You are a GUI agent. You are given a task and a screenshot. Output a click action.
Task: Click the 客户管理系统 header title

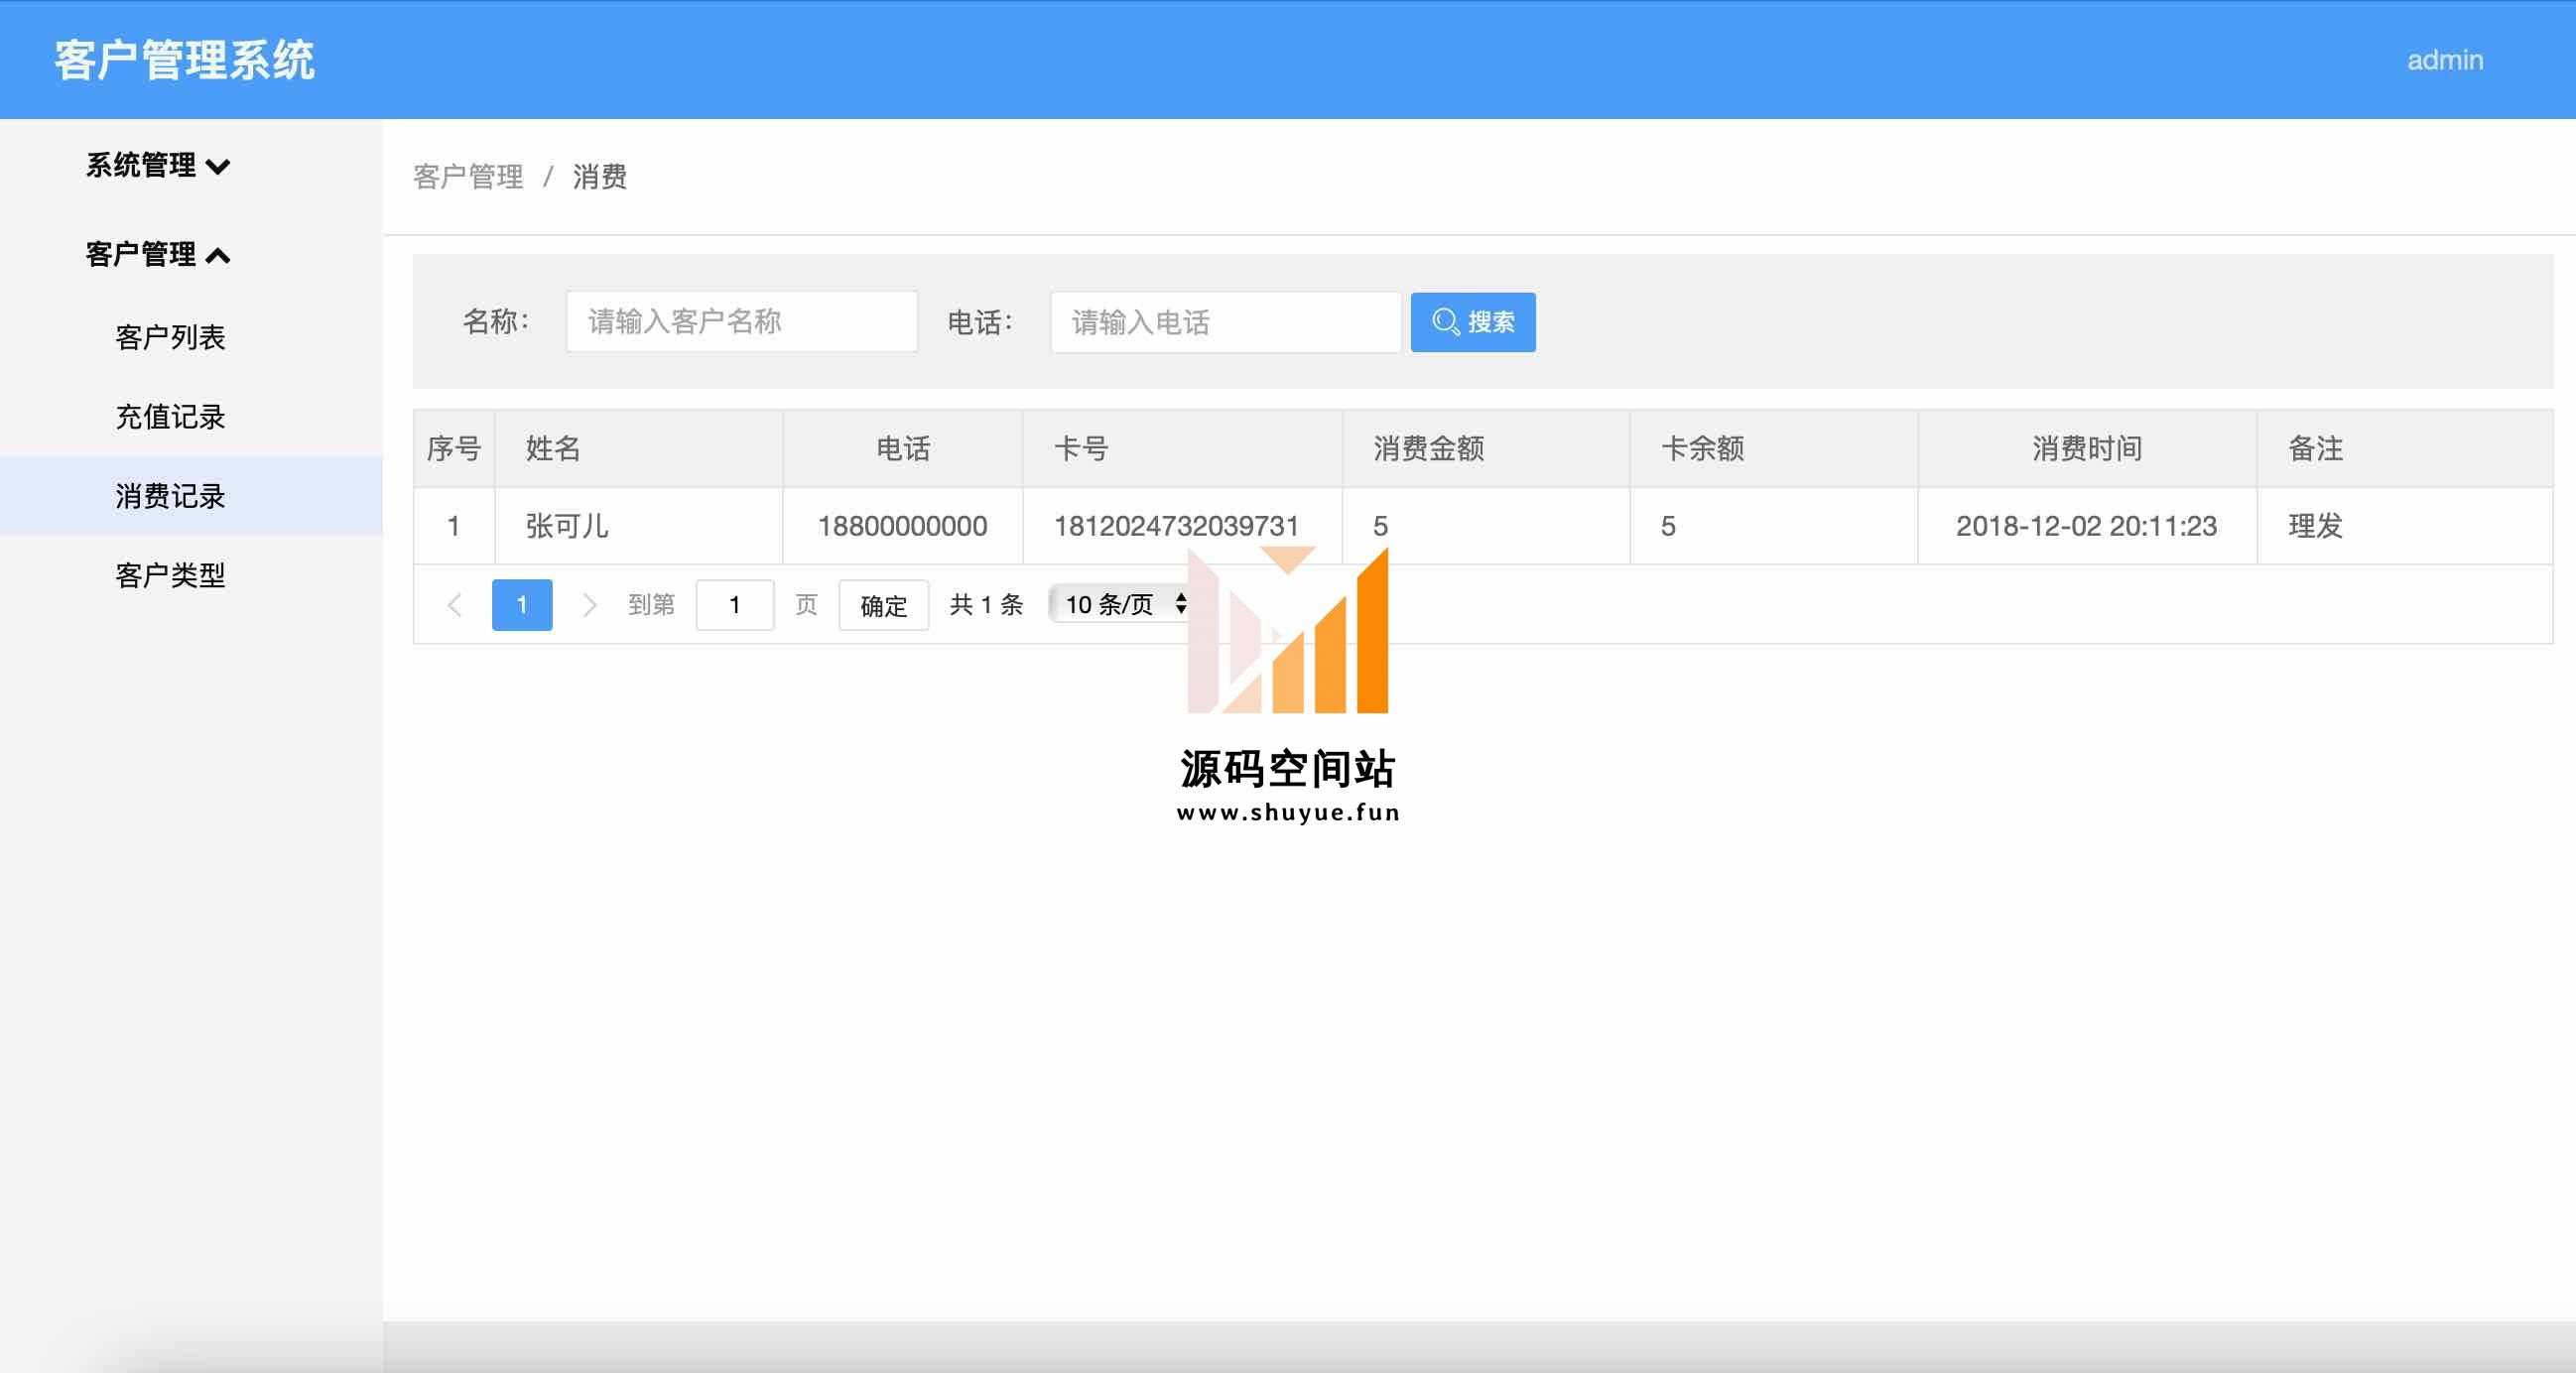tap(184, 60)
